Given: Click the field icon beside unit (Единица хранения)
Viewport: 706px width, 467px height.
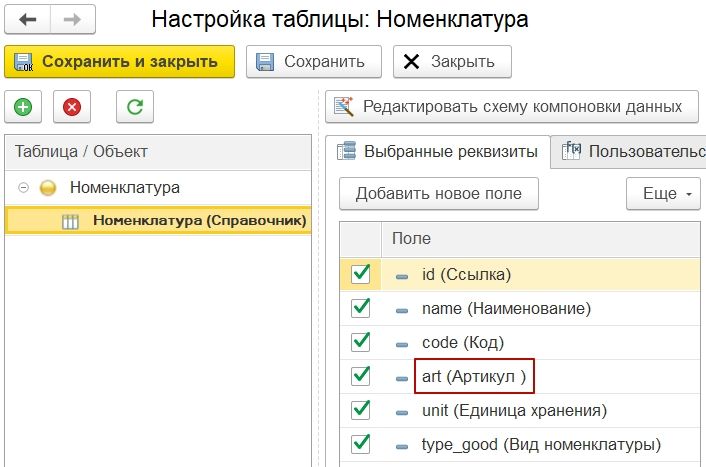Looking at the screenshot, I should 402,413.
